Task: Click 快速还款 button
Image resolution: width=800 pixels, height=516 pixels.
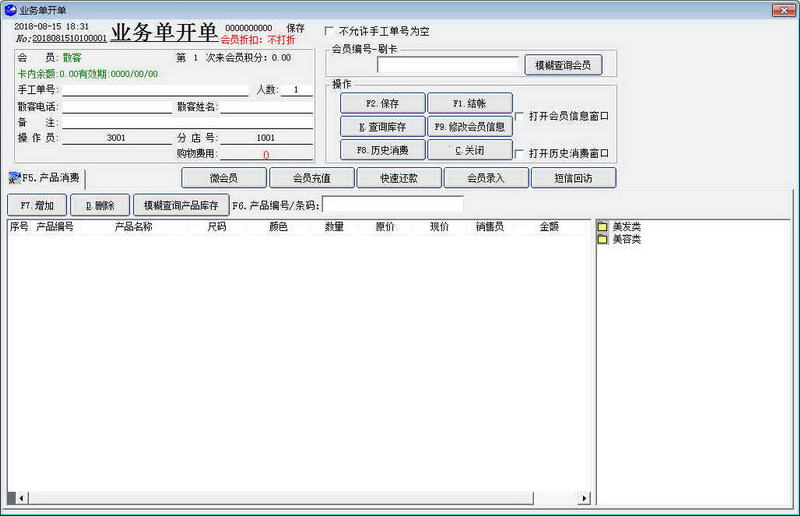Action: coord(399,178)
